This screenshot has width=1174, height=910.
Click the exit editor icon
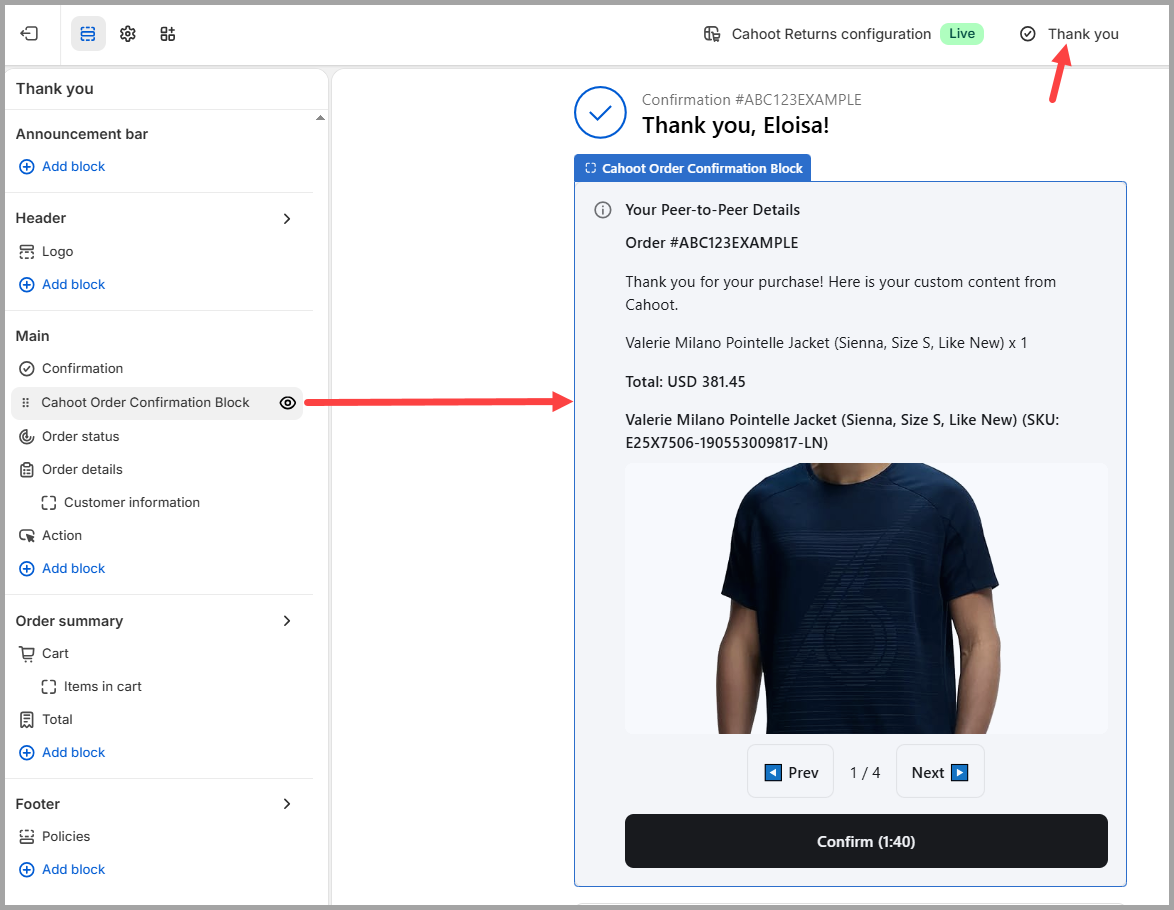click(28, 34)
